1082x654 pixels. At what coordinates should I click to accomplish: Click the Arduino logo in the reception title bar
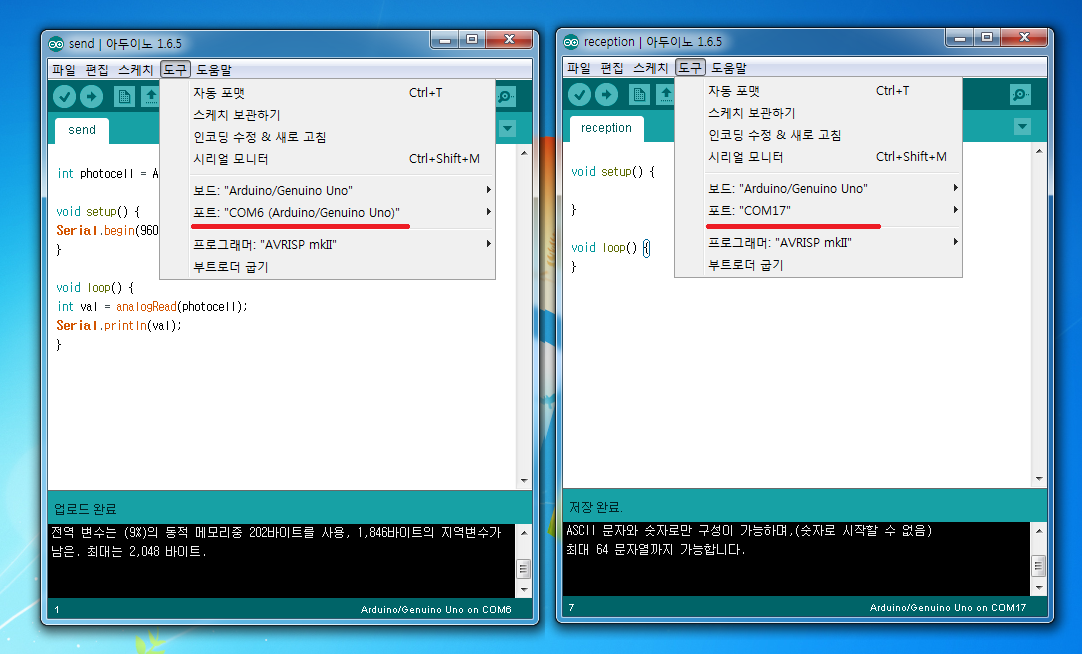pos(571,42)
